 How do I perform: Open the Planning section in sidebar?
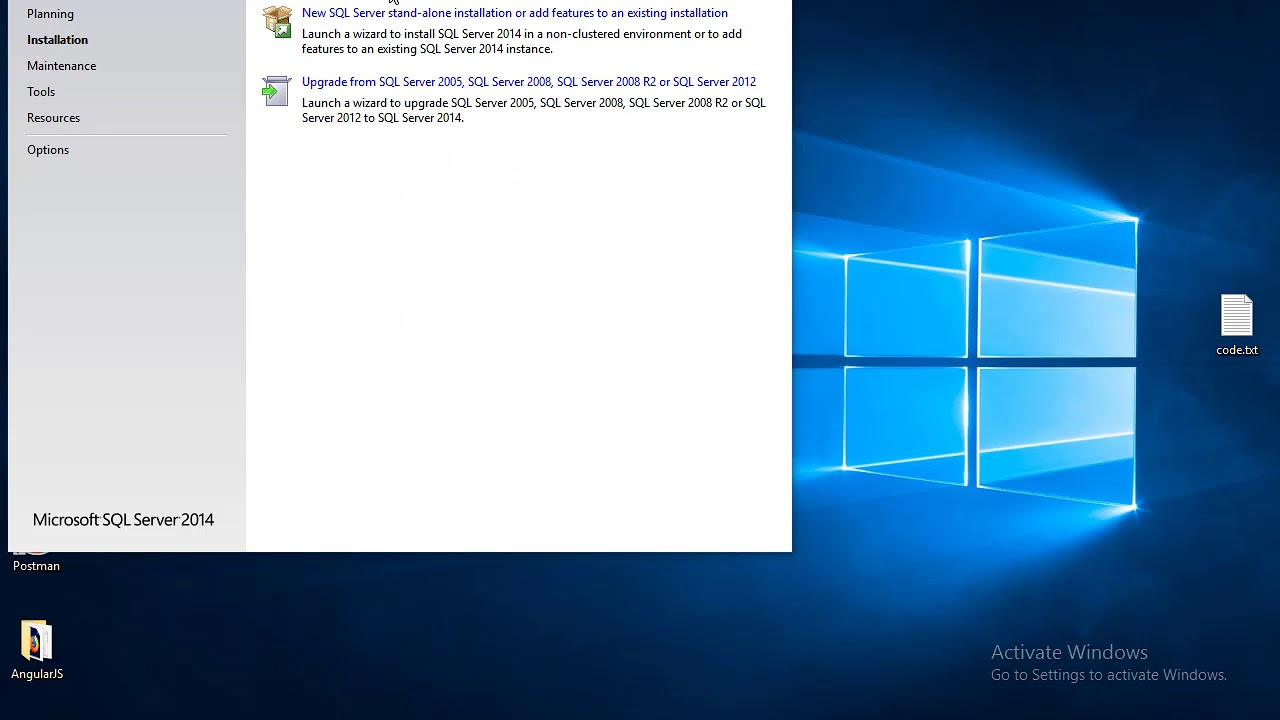(x=50, y=14)
